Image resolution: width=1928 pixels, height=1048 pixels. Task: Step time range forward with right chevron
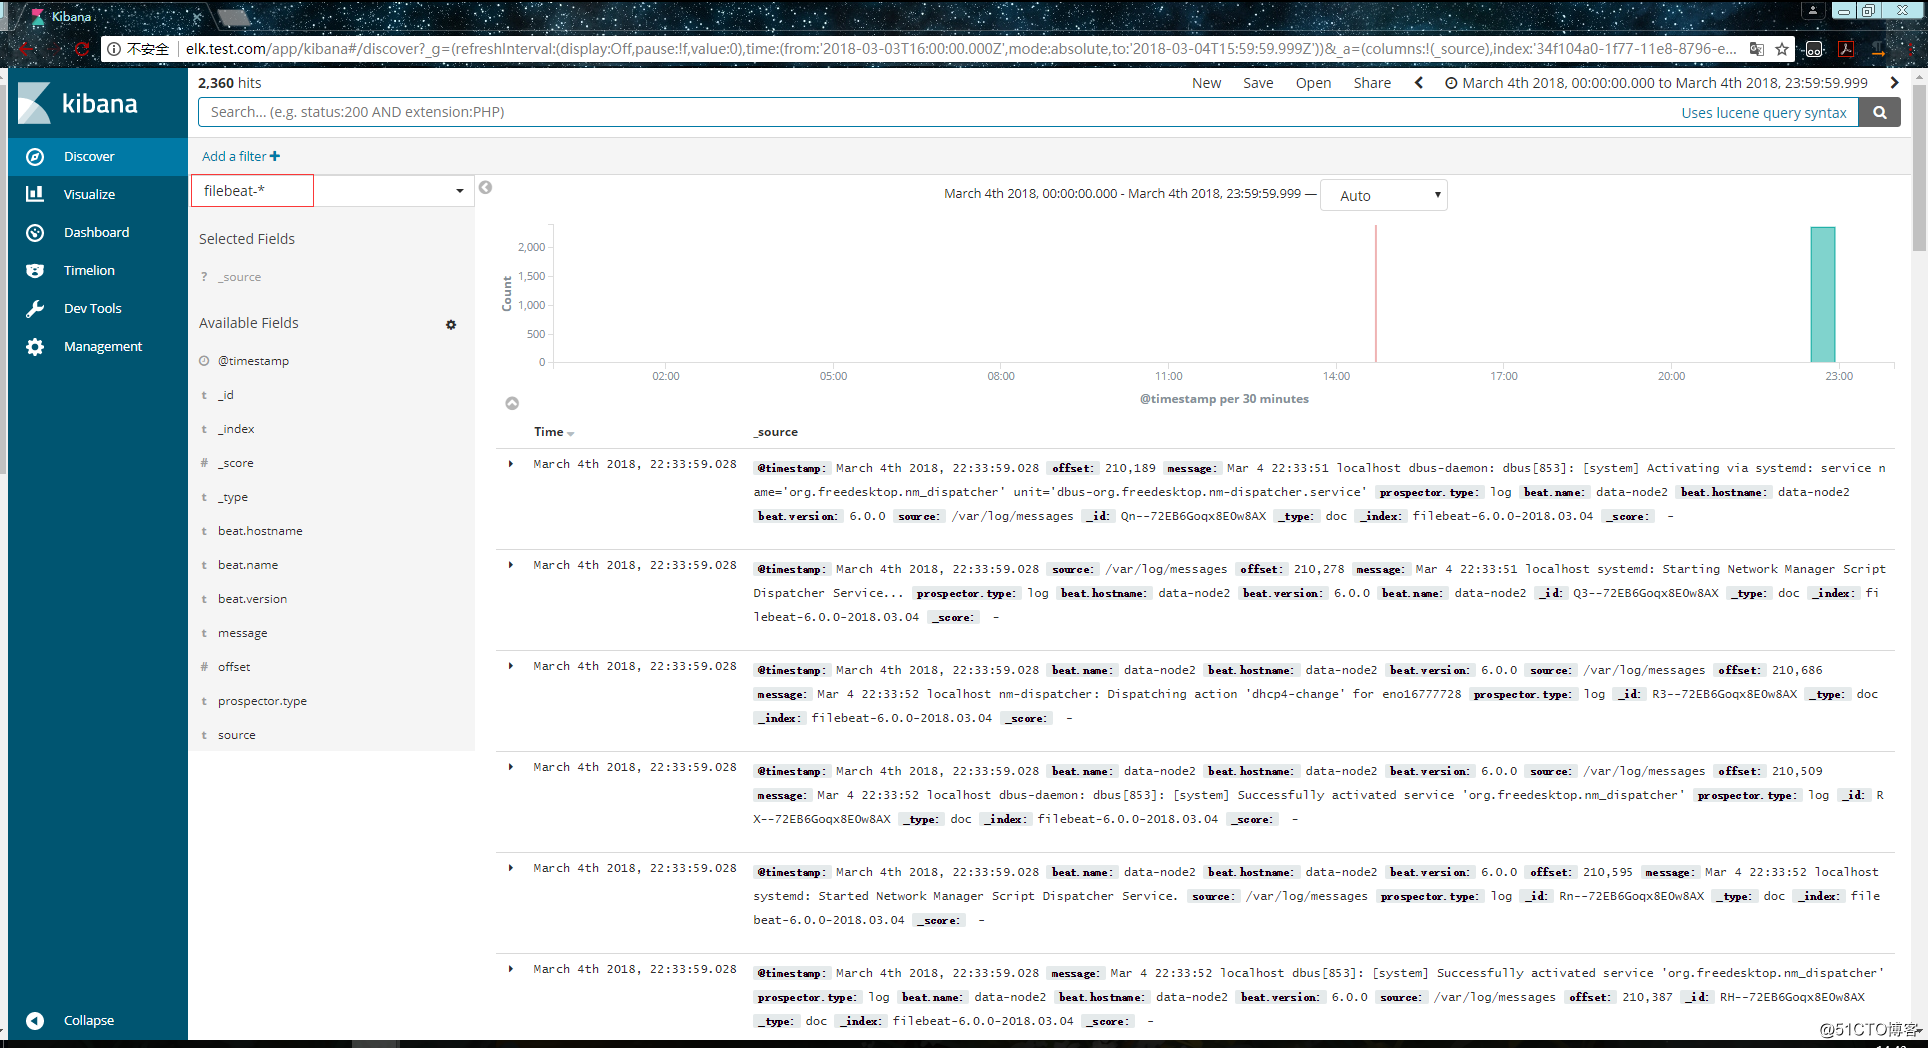[x=1894, y=83]
